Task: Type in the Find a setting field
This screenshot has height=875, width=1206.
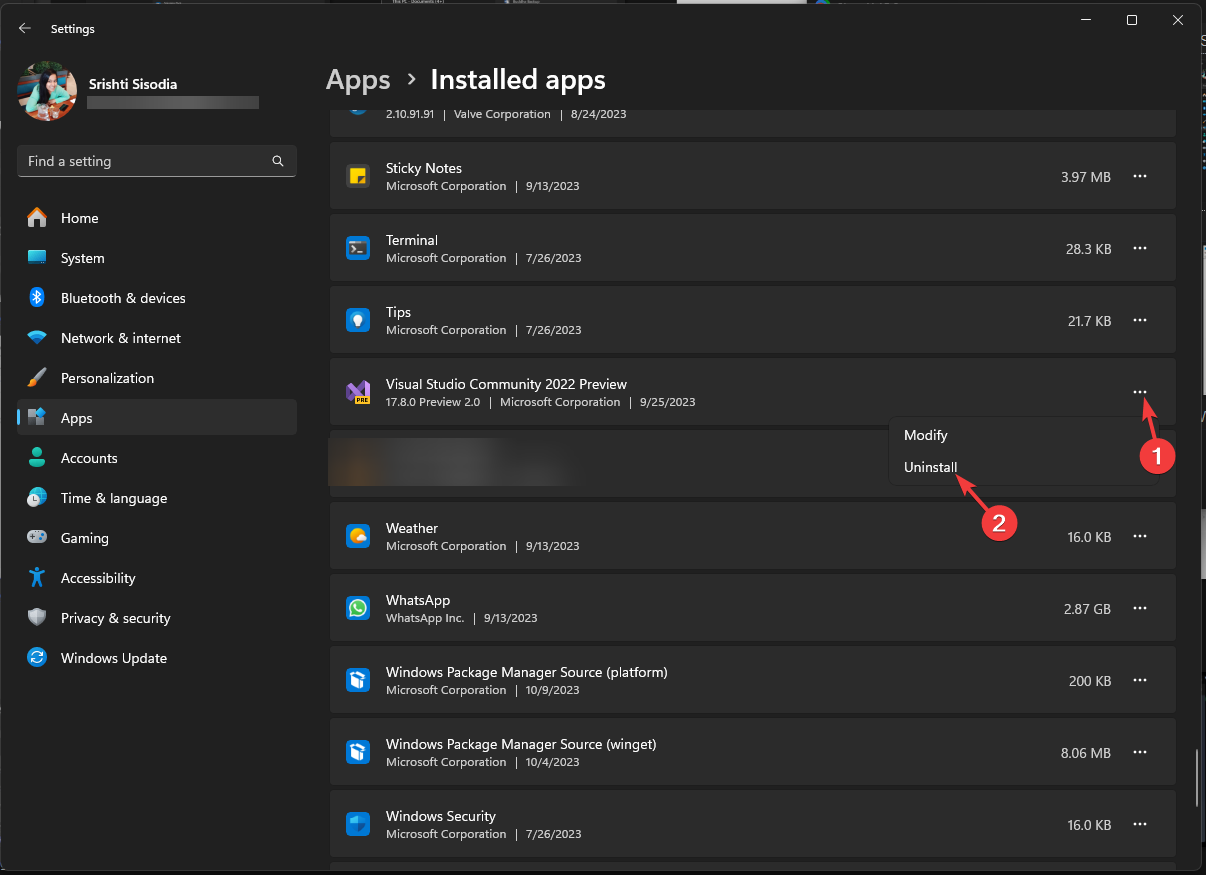Action: pyautogui.click(x=145, y=161)
